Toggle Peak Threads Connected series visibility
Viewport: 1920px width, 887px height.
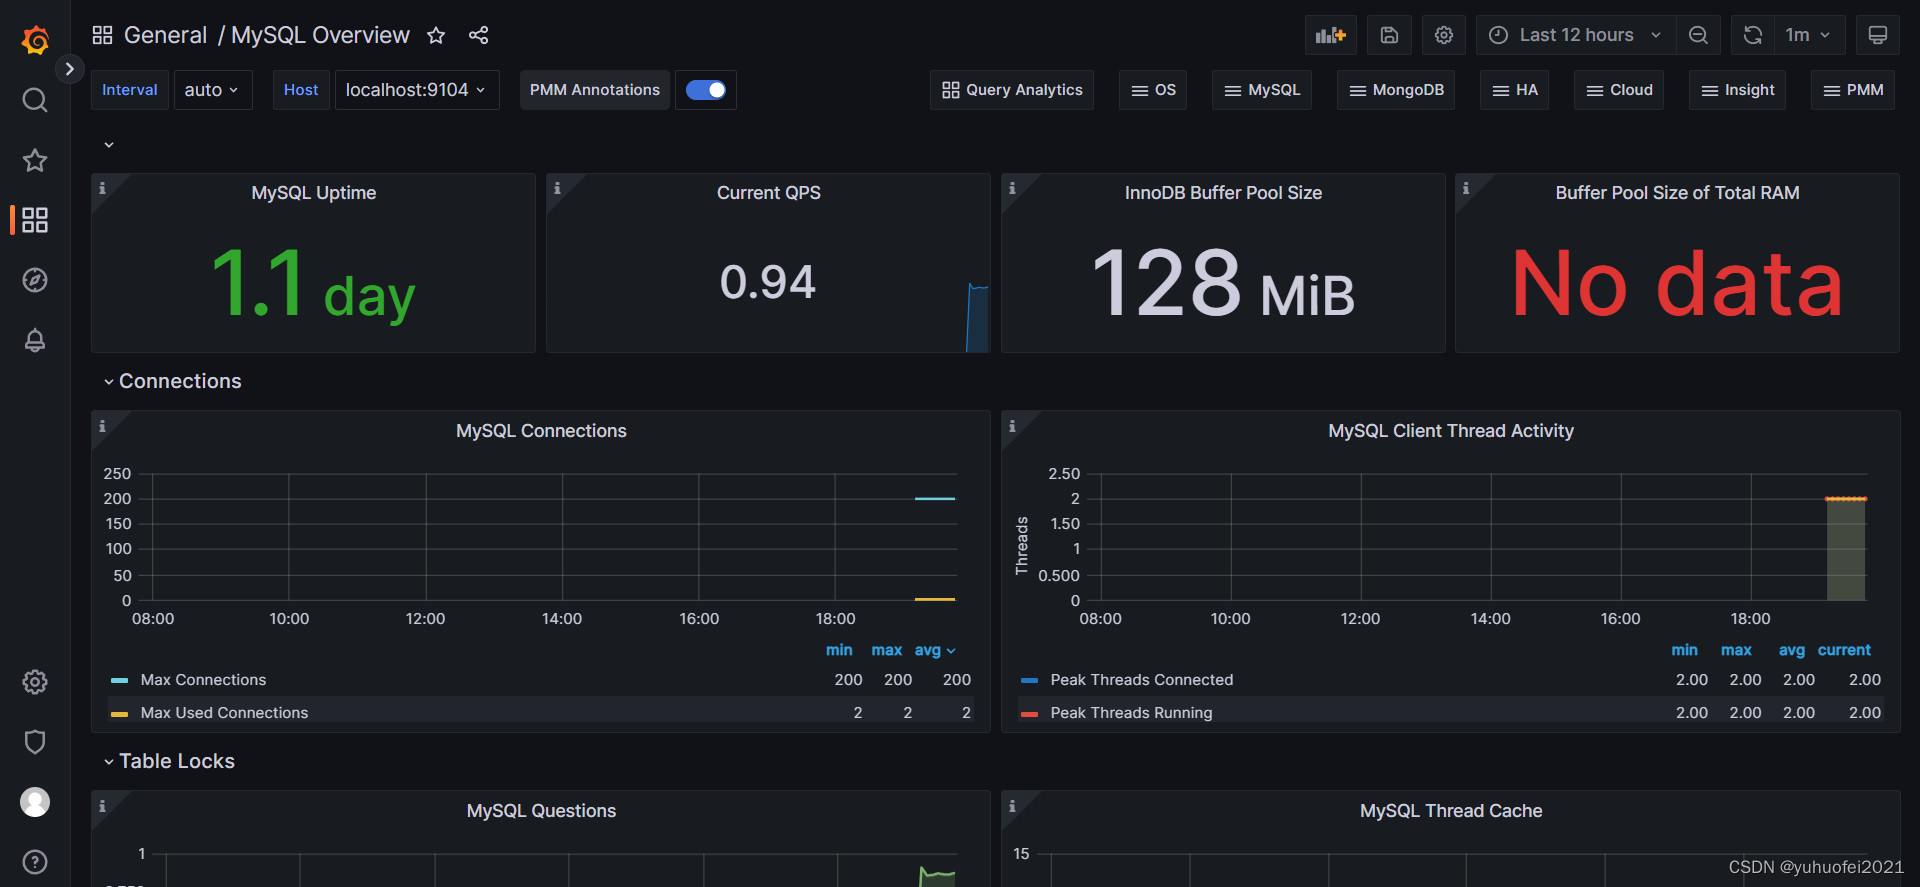point(1141,680)
